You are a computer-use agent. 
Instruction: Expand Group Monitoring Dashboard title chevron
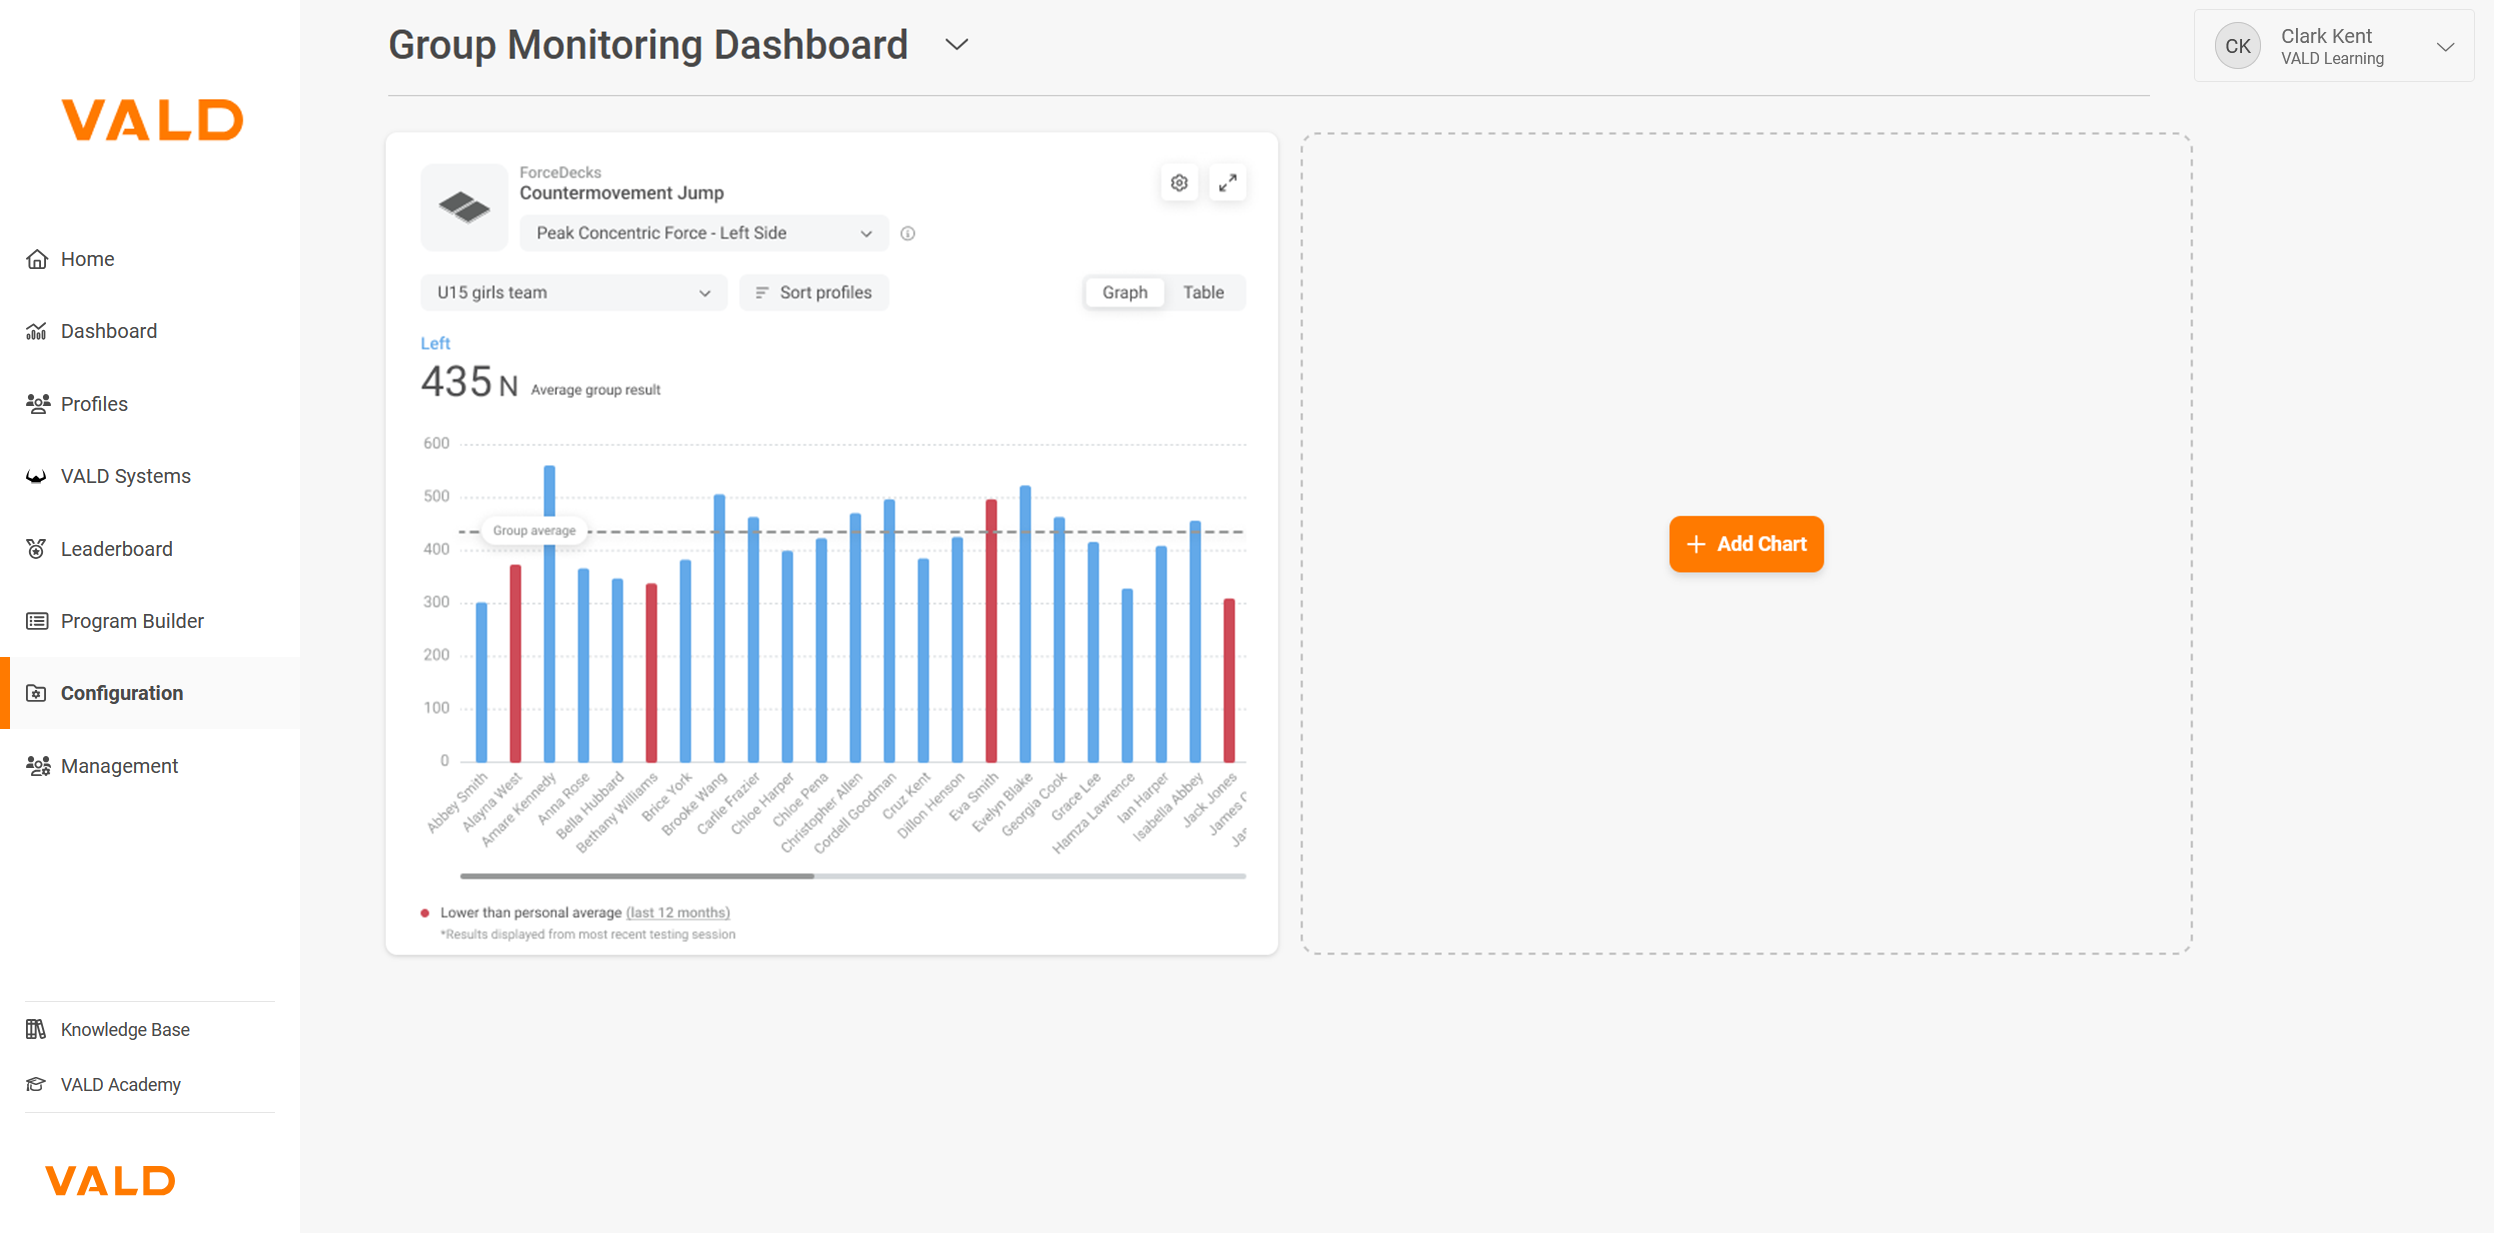click(x=957, y=45)
